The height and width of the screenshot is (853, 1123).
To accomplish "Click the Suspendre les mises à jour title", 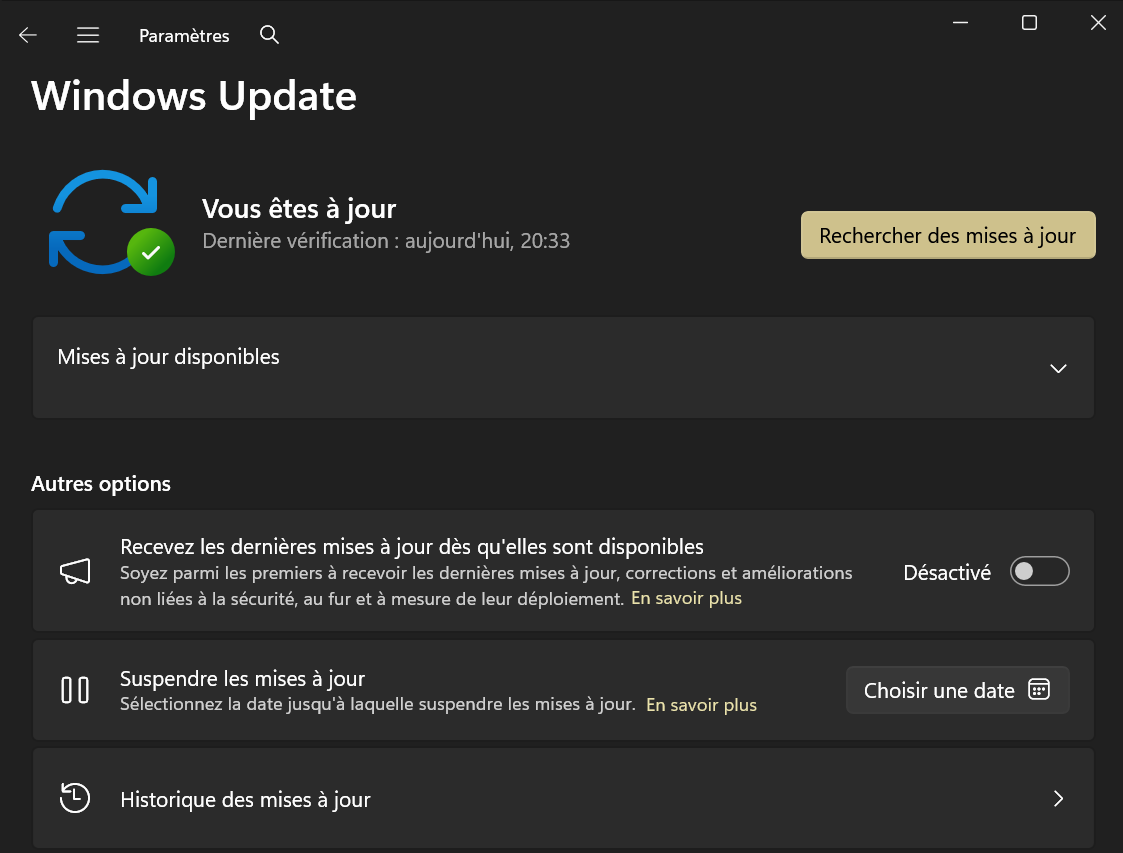I will pos(243,678).
